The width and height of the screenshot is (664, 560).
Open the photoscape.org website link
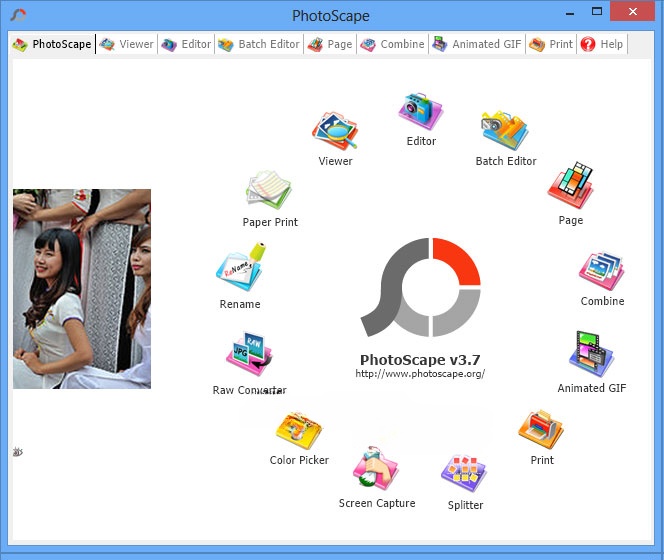tap(420, 374)
